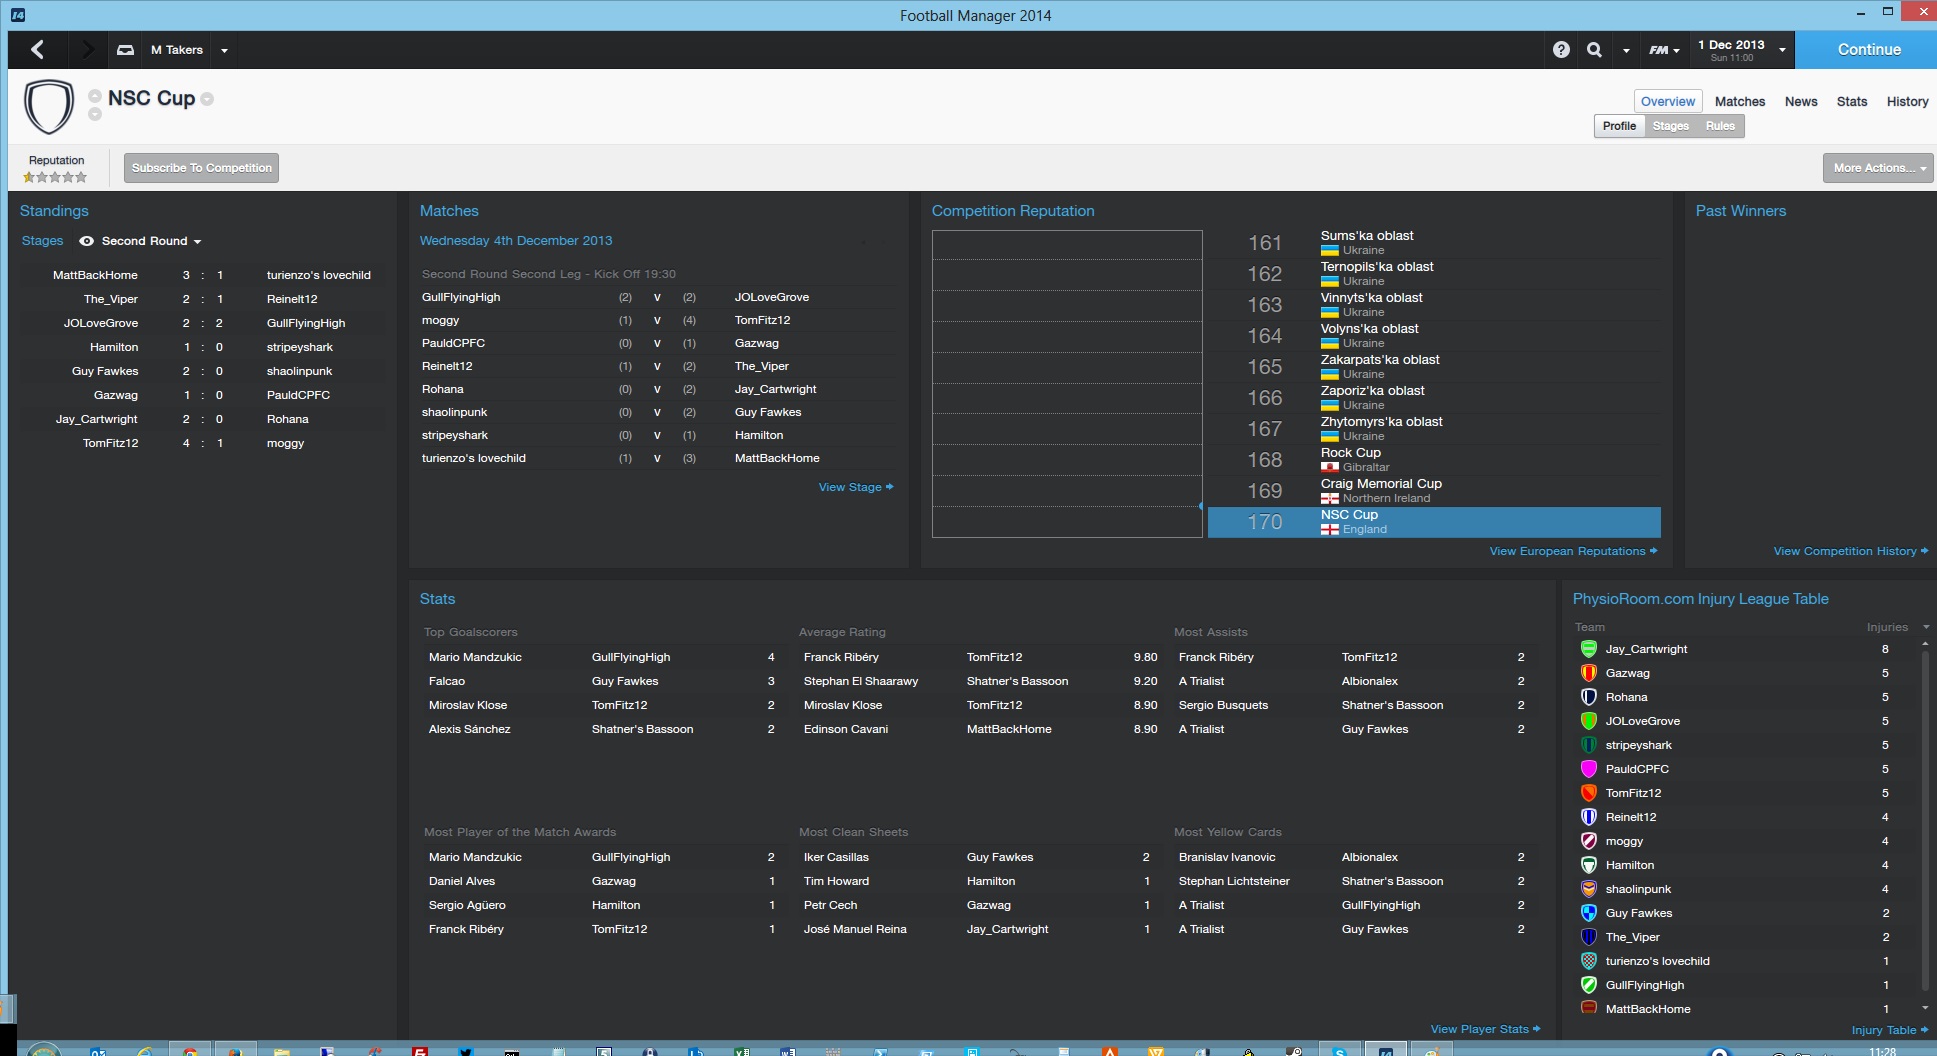Open View European Reputations link
This screenshot has width=1937, height=1056.
pyautogui.click(x=1572, y=551)
